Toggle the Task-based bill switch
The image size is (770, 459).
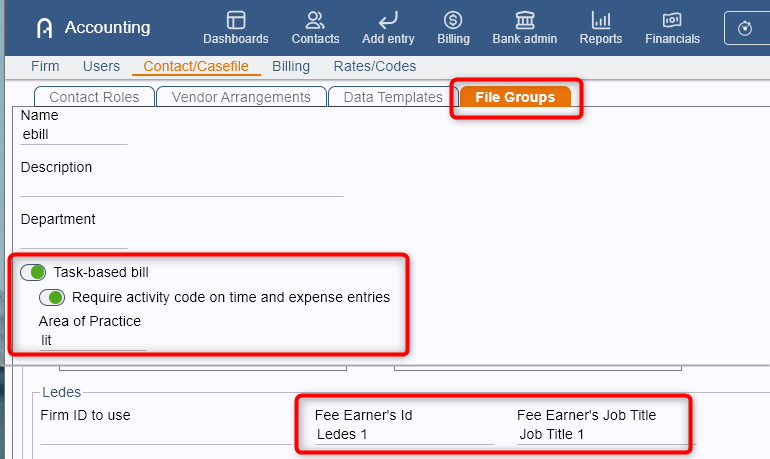click(33, 272)
